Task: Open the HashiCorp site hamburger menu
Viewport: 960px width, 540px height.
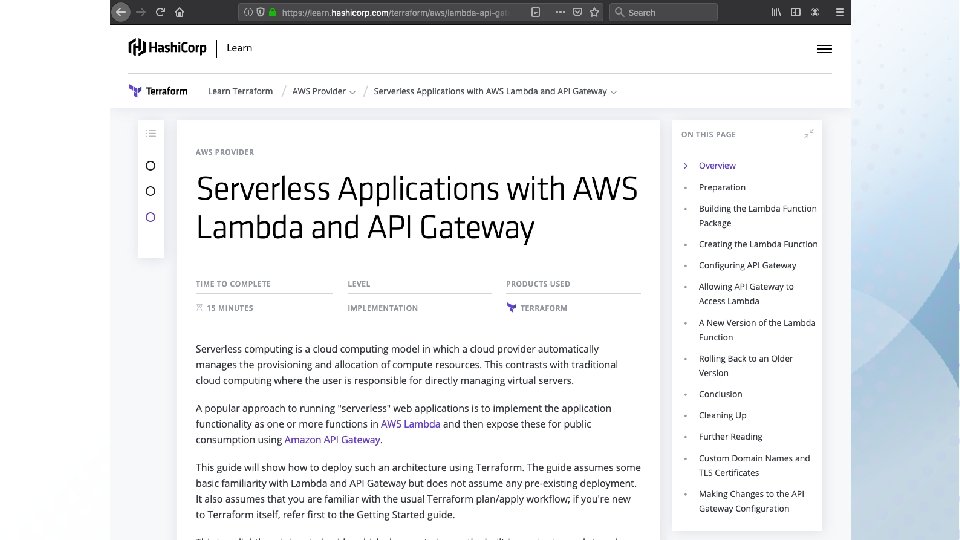Action: coord(824,49)
